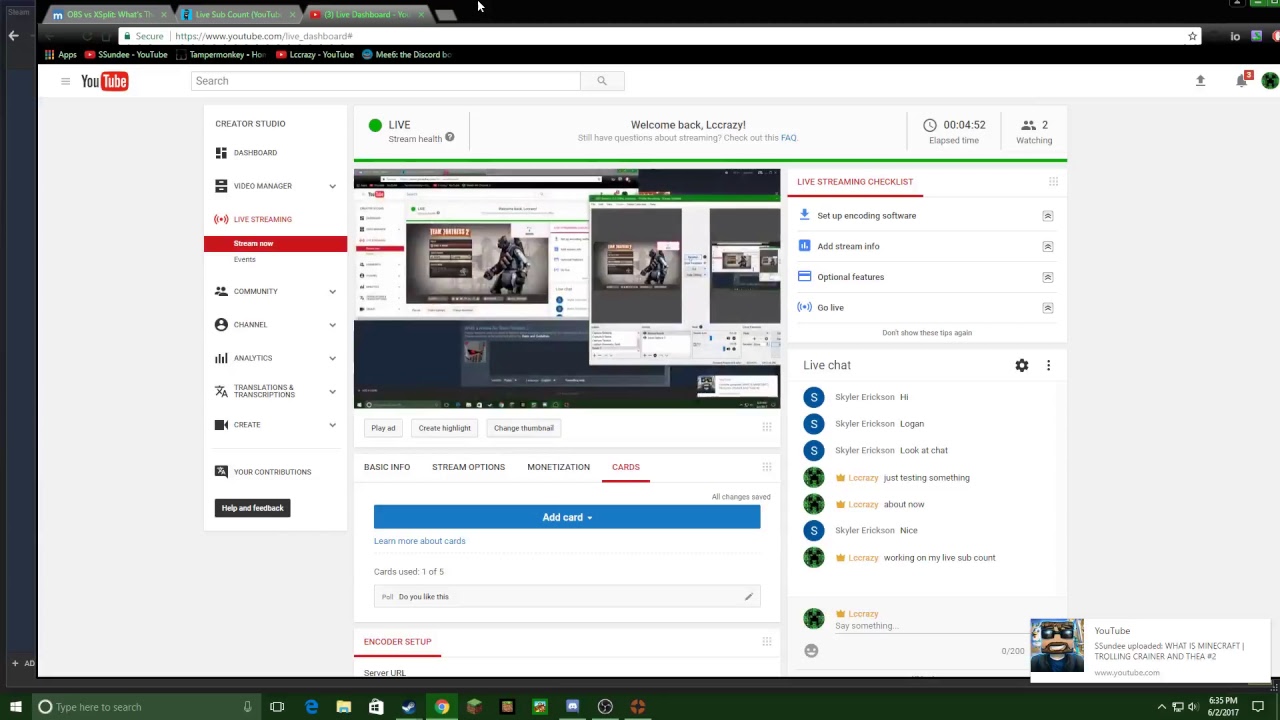The width and height of the screenshot is (1280, 720).
Task: Switch to the Monetization tab
Action: [x=558, y=467]
